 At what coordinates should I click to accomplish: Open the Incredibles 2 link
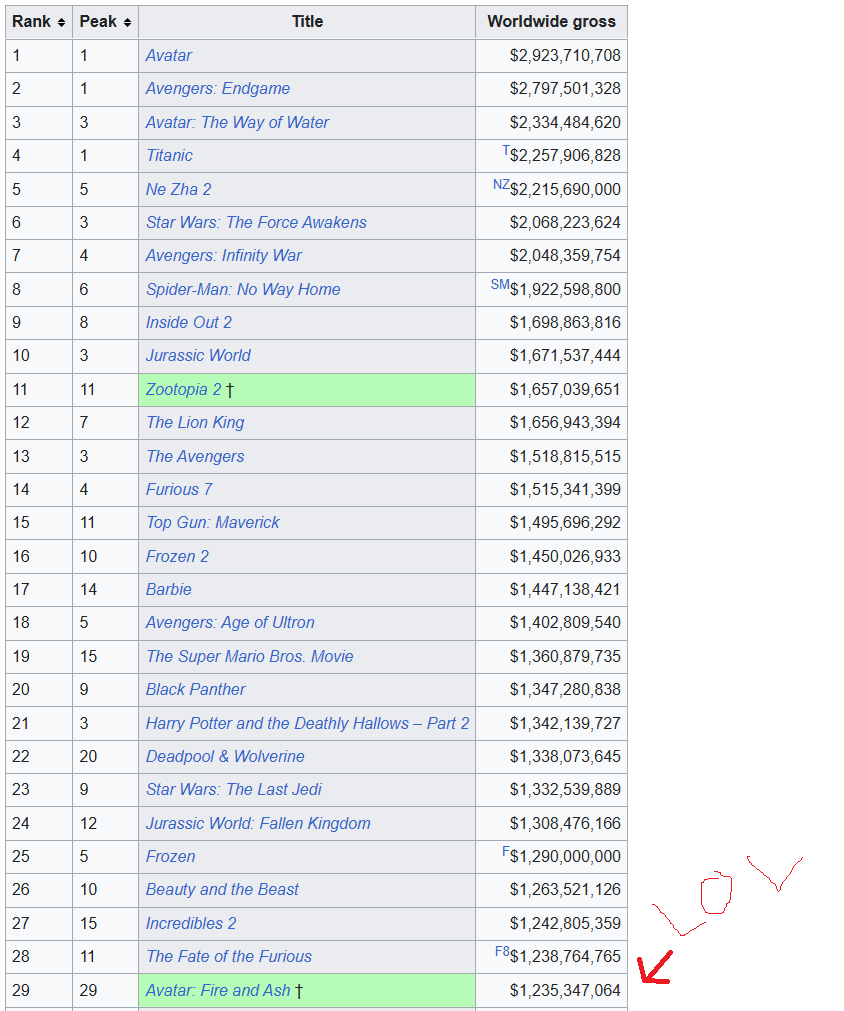coord(191,923)
